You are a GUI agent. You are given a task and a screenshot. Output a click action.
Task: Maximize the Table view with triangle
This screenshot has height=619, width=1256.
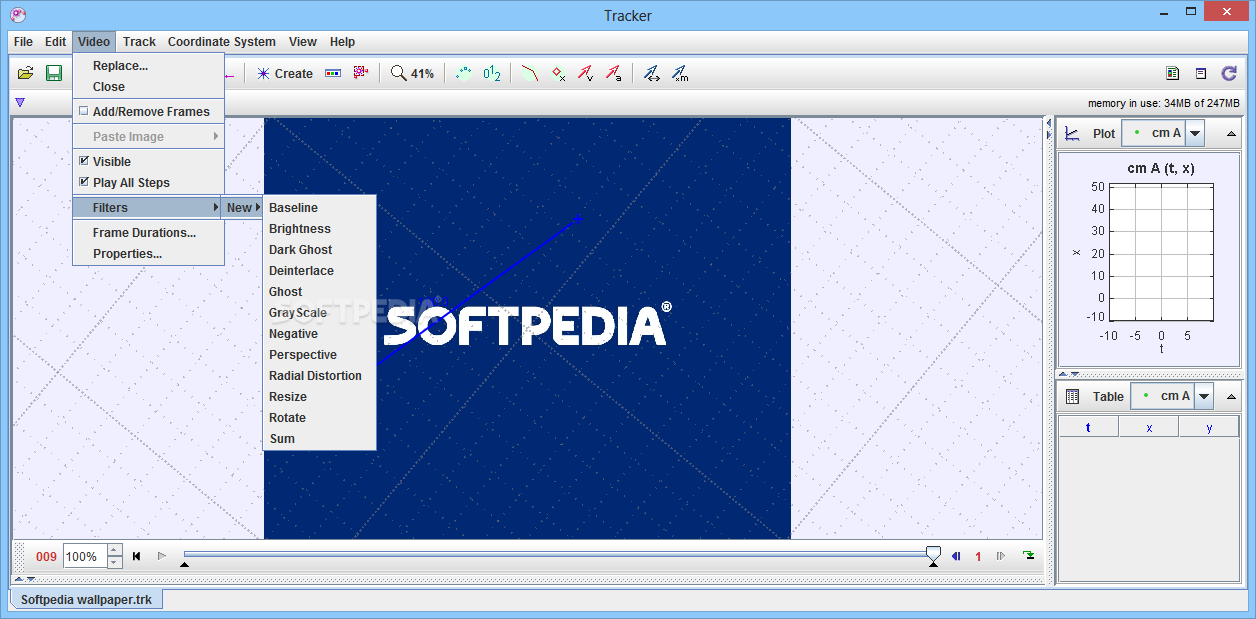[1231, 396]
